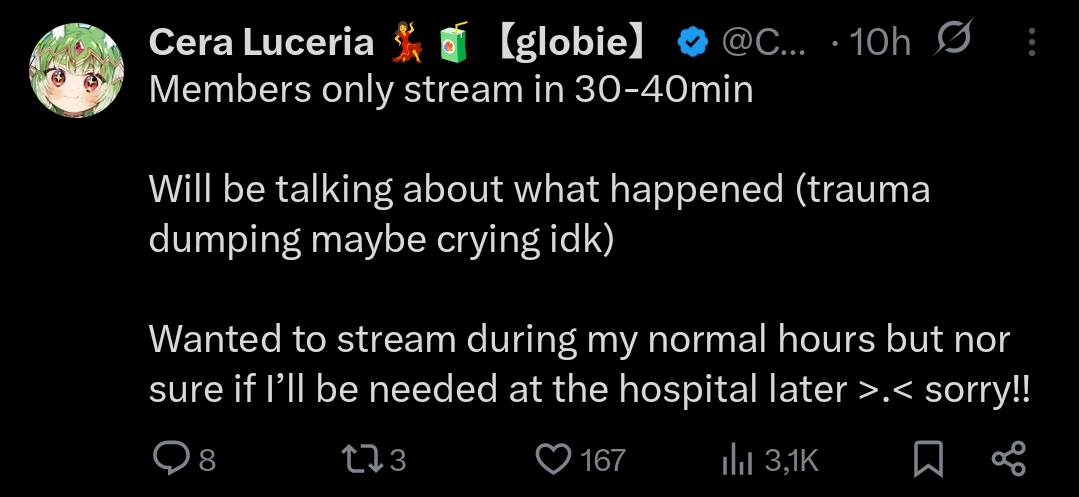Click the 3,1K views count
The image size is (1079, 497).
click(x=791, y=460)
